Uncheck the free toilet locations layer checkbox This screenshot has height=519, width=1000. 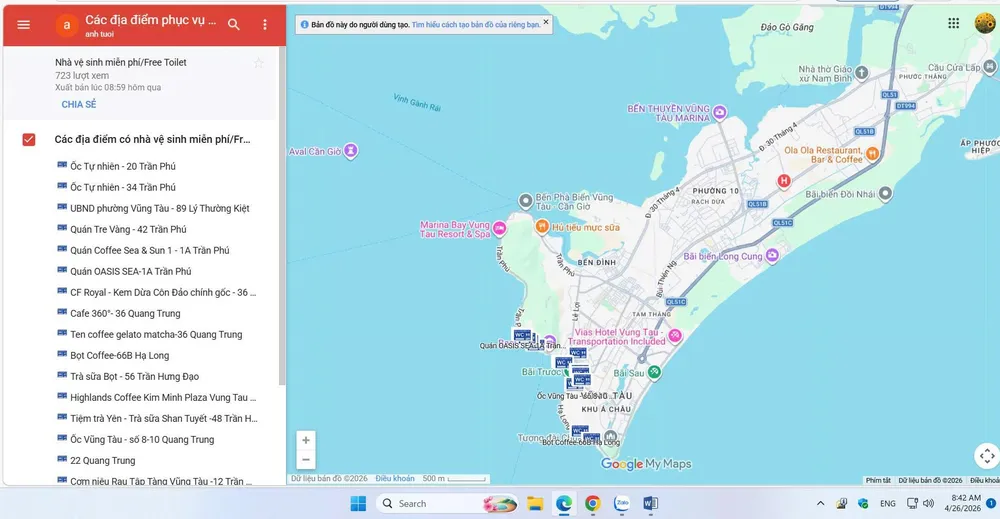pos(29,139)
